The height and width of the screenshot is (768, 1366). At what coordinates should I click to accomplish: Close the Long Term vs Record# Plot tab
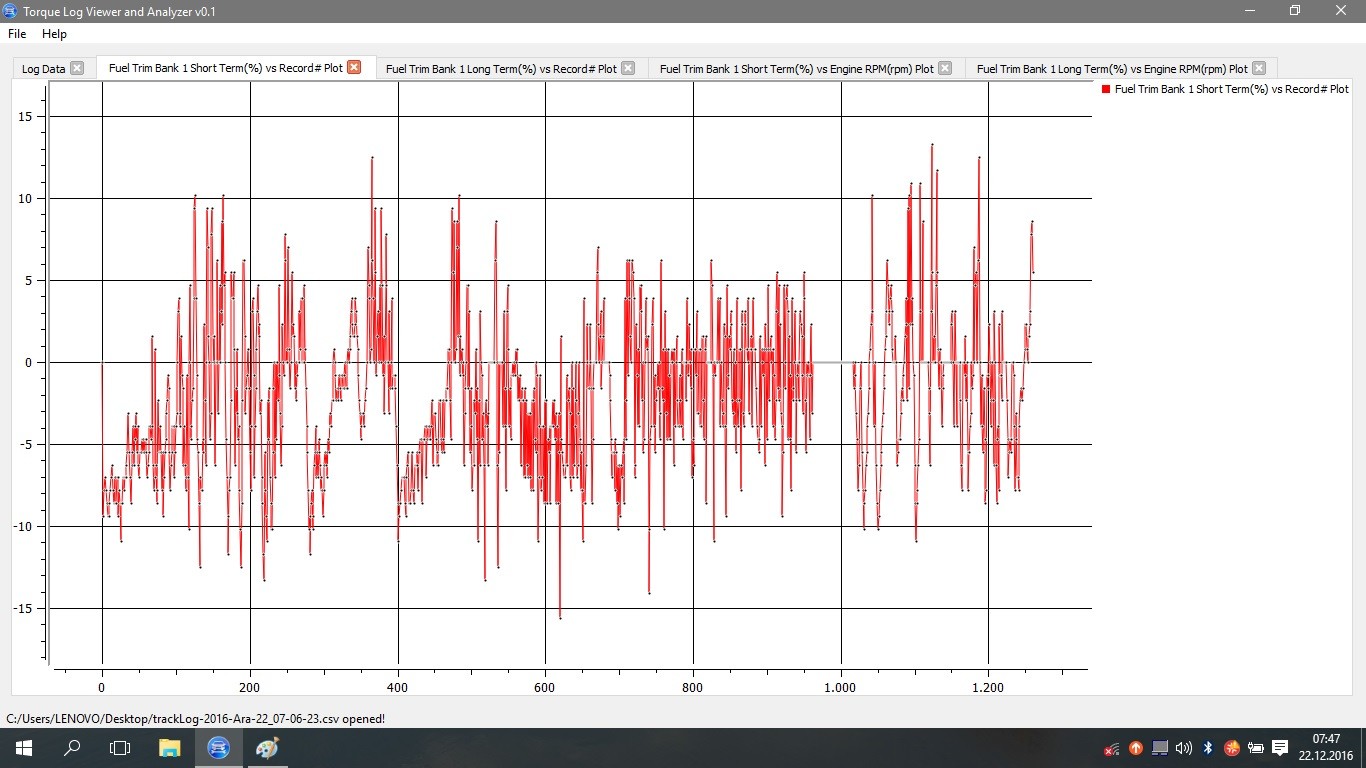[x=628, y=68]
